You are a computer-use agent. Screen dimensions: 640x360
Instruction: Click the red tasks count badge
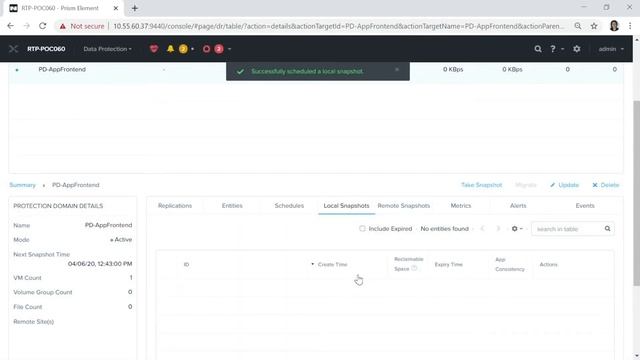click(x=219, y=49)
